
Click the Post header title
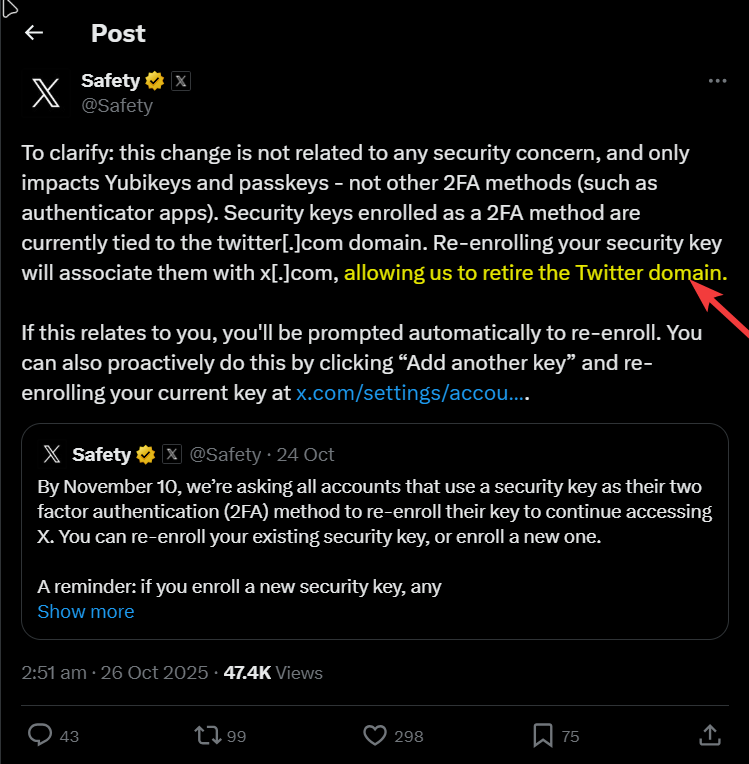tap(118, 33)
